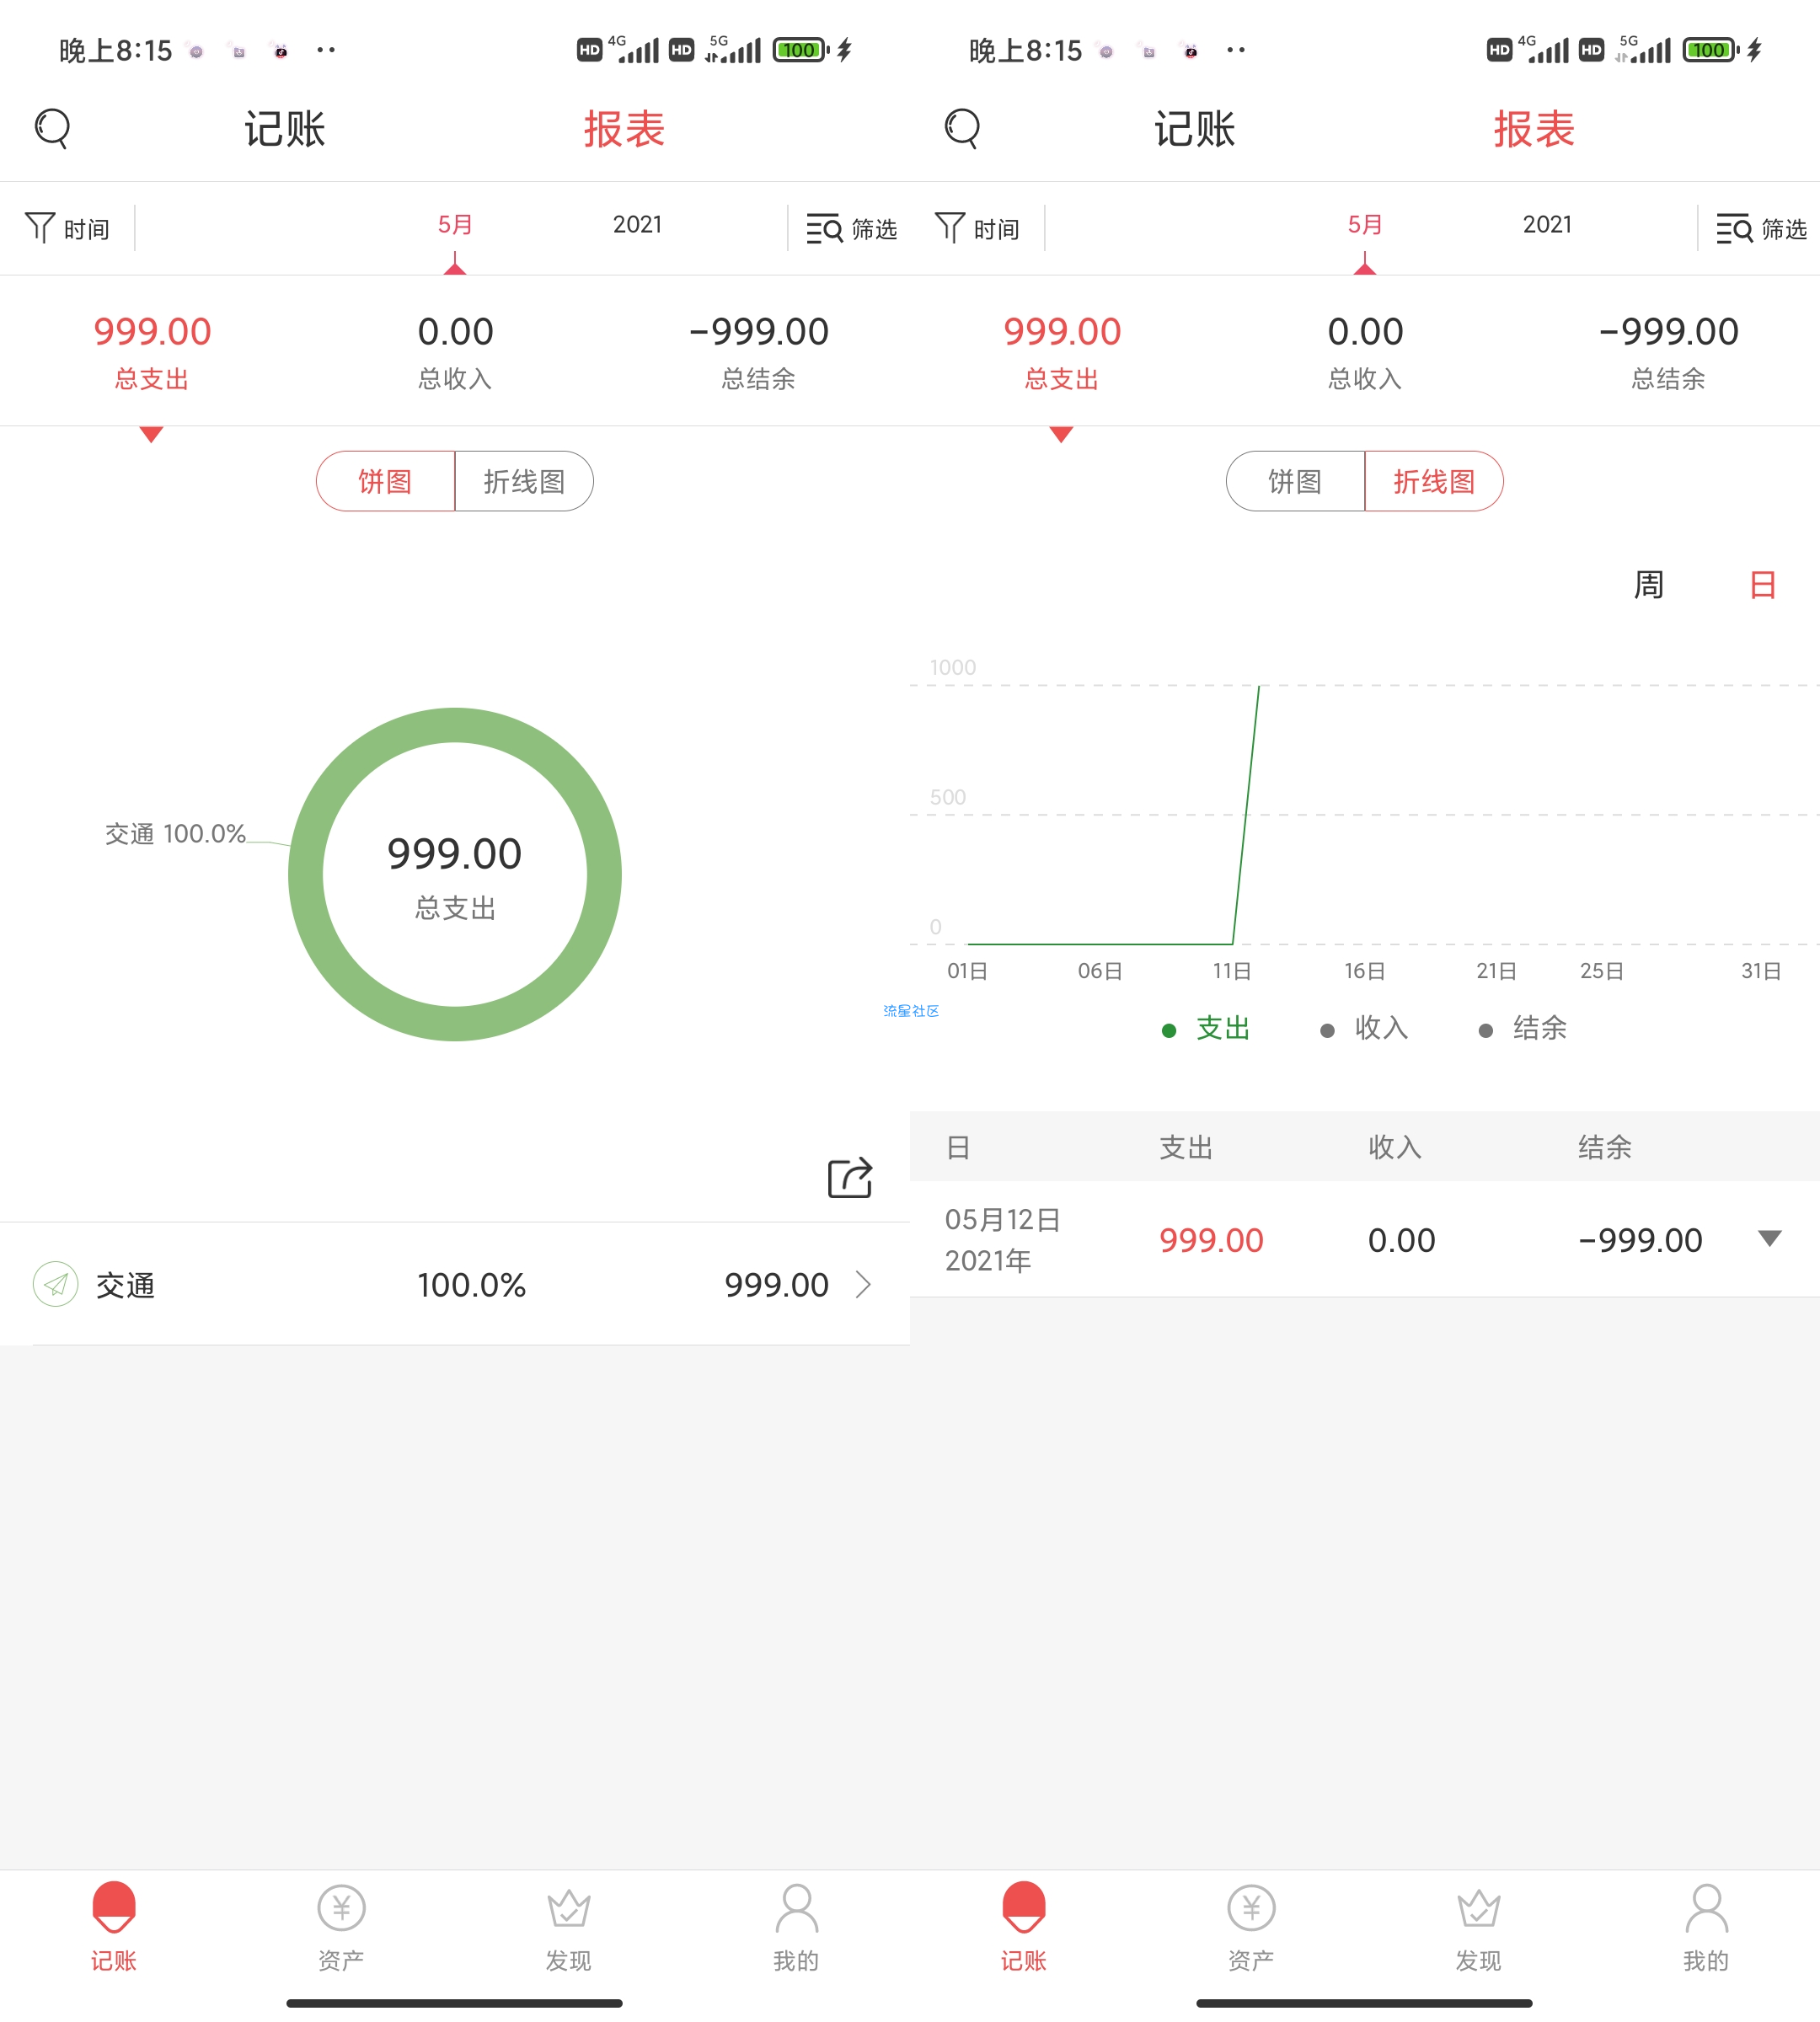
Task: Open 资产 bottom nav on right screen
Action: [1251, 1926]
